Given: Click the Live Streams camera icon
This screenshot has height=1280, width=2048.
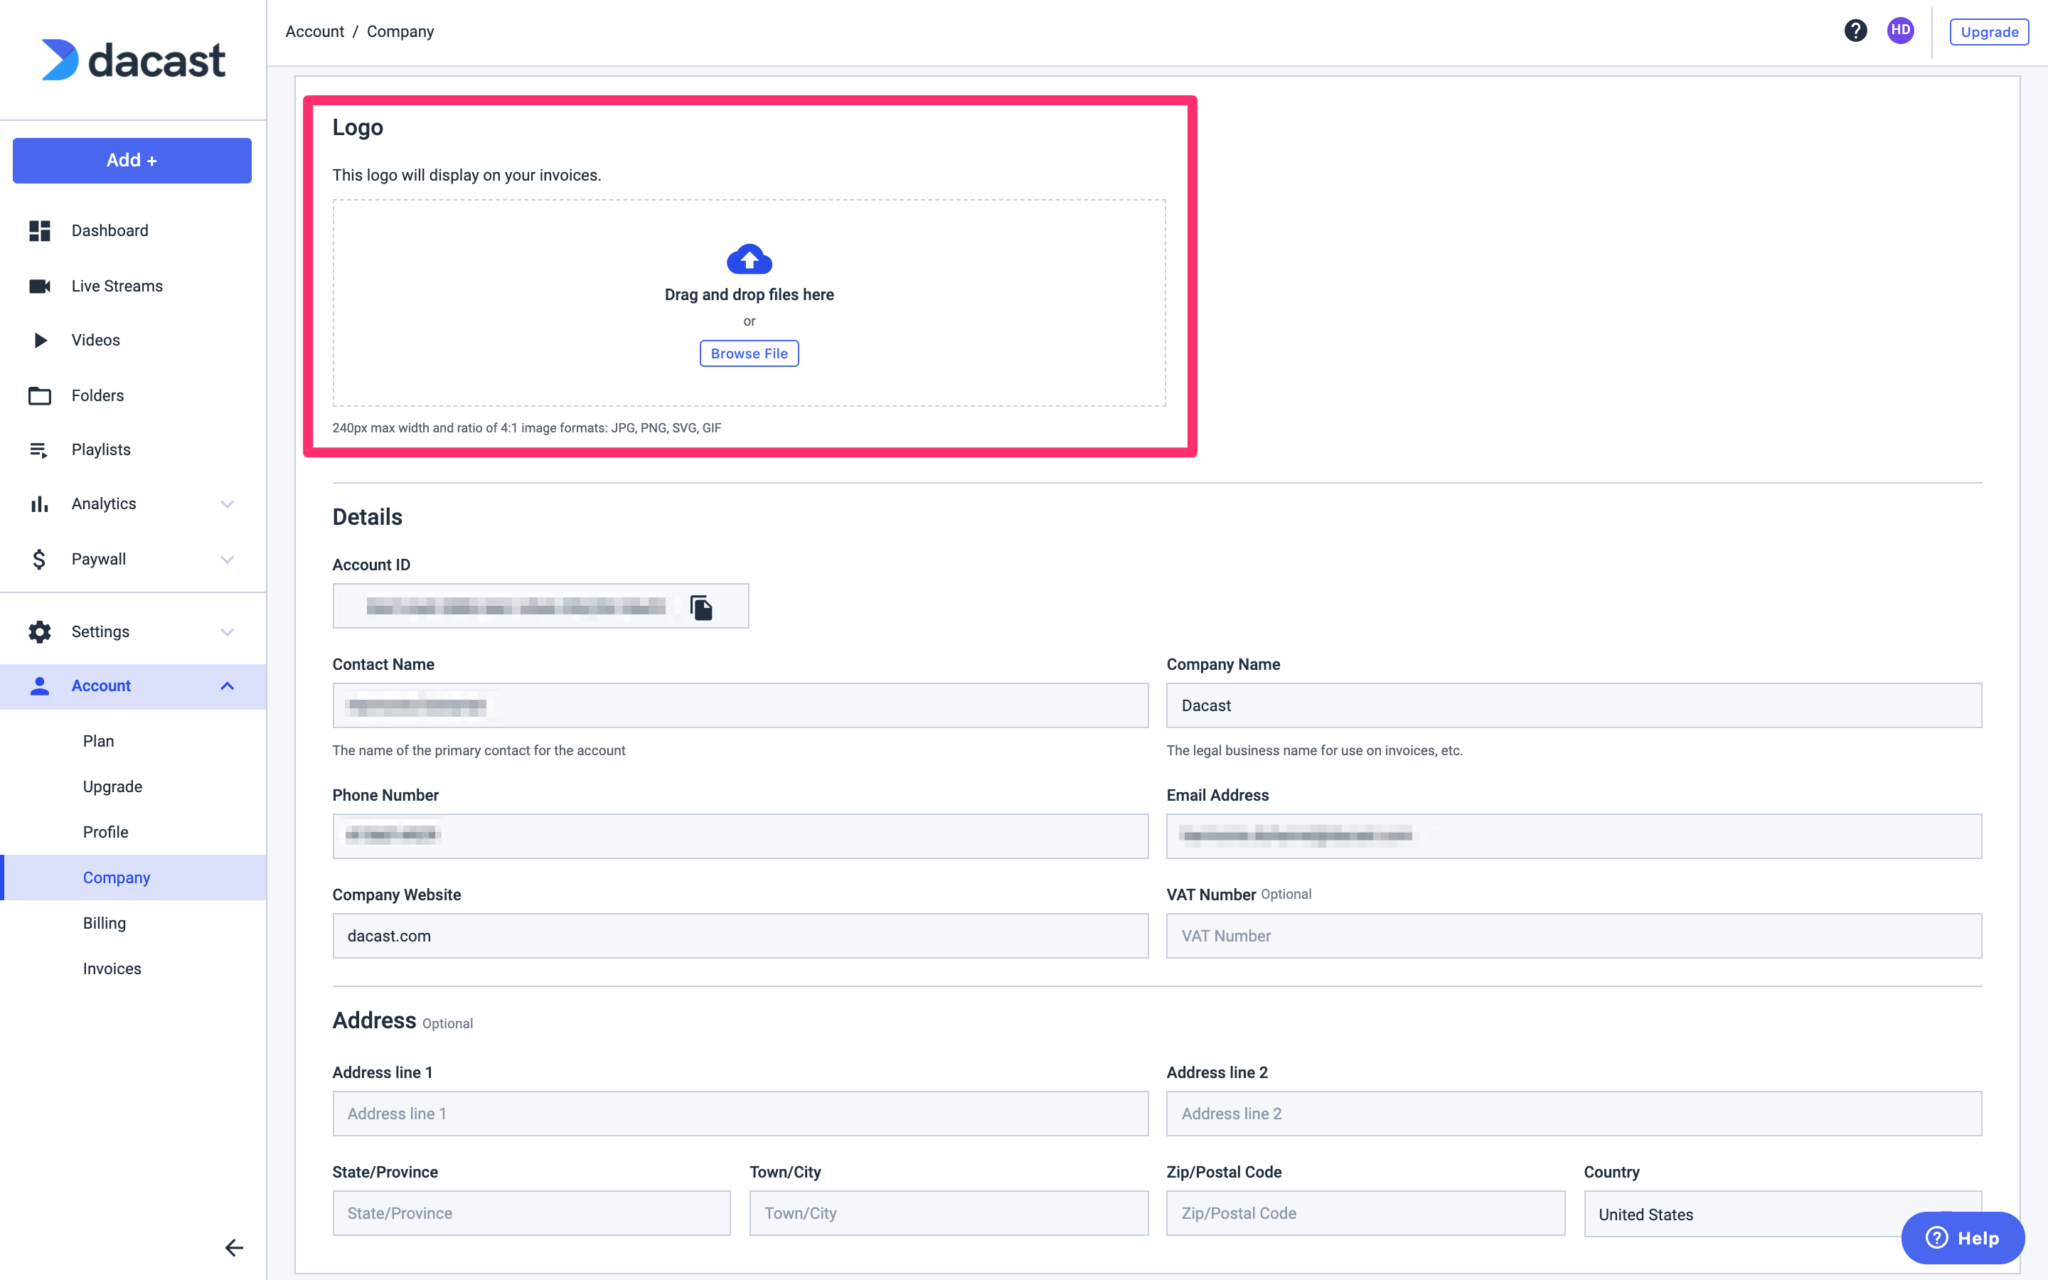Looking at the screenshot, I should 40,285.
